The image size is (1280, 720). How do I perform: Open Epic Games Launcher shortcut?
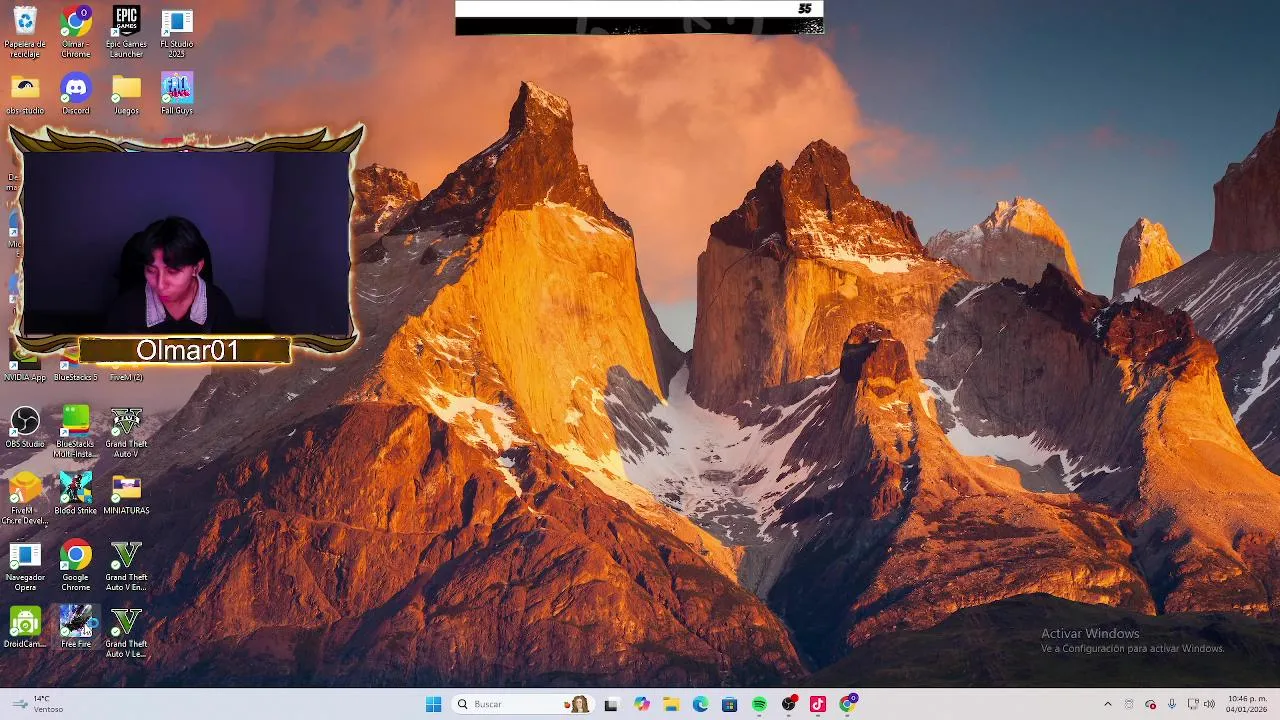[126, 32]
